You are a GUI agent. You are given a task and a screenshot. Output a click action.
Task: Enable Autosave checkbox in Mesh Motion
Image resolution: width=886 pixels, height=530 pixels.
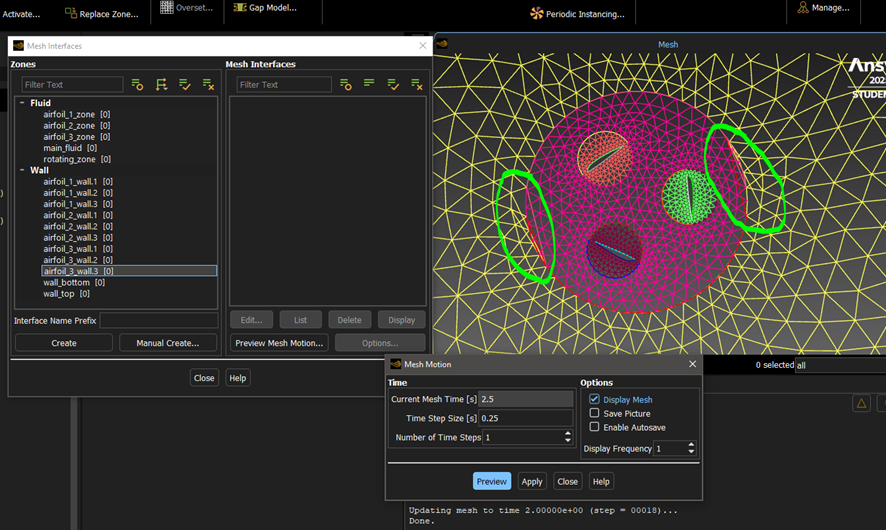pyautogui.click(x=594, y=427)
